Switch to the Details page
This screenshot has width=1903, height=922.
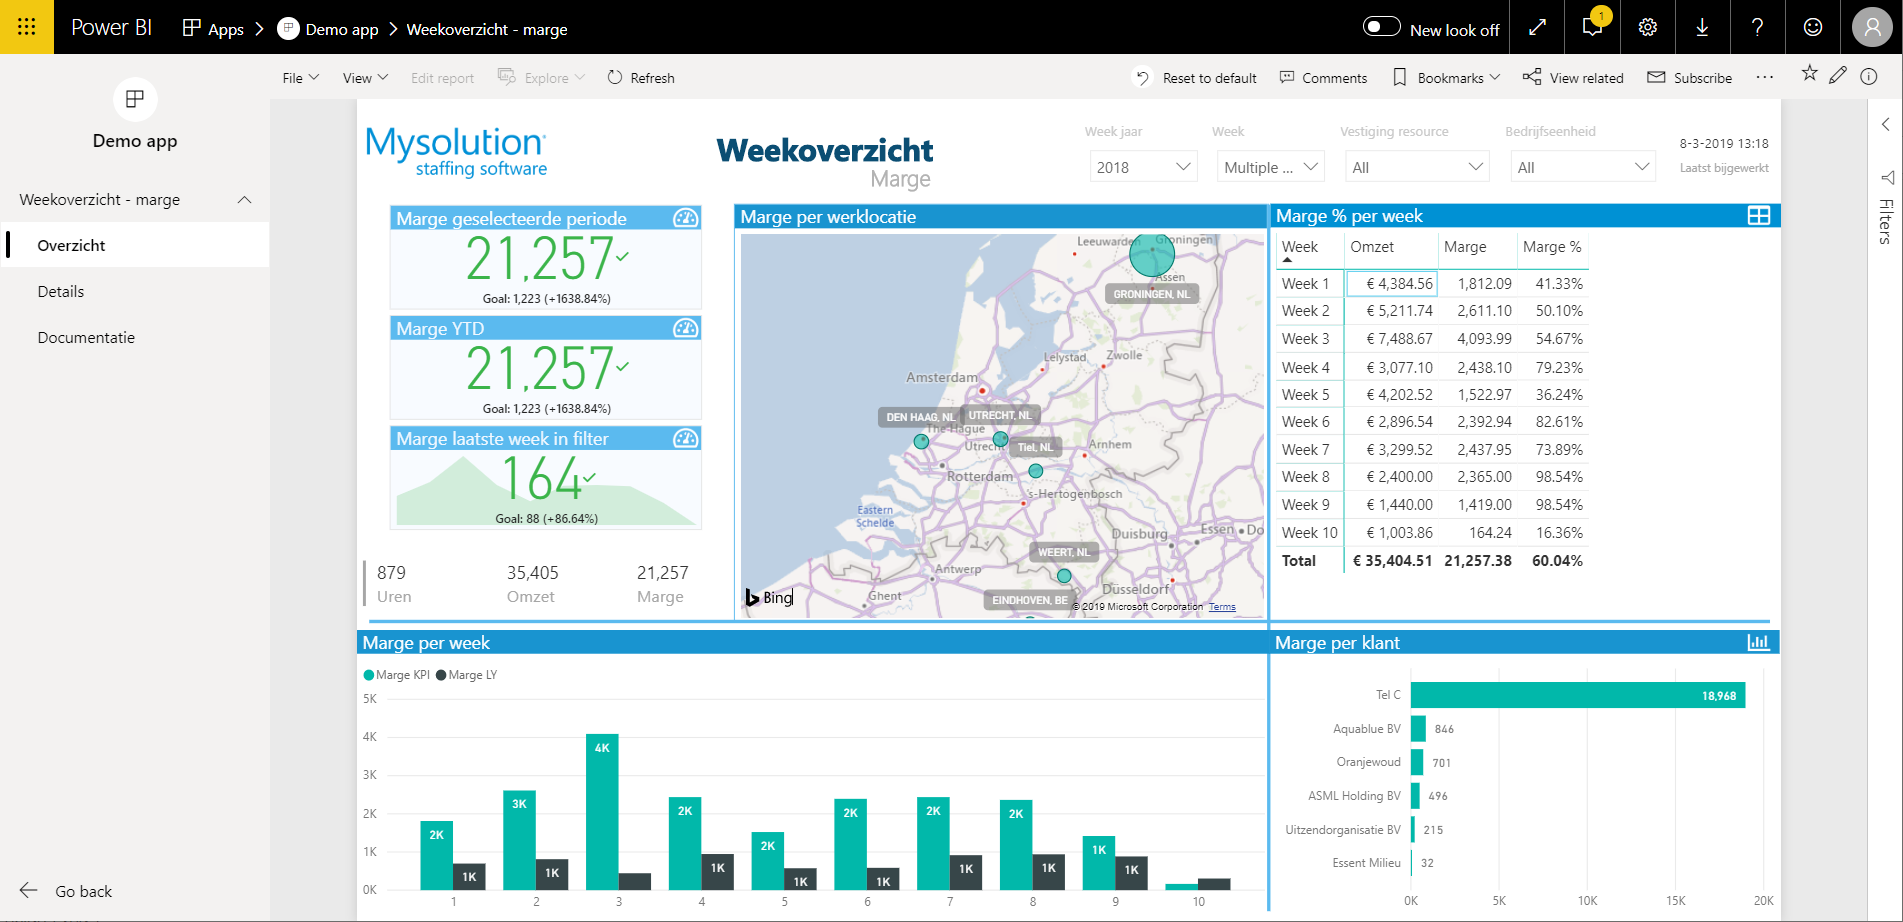[61, 292]
